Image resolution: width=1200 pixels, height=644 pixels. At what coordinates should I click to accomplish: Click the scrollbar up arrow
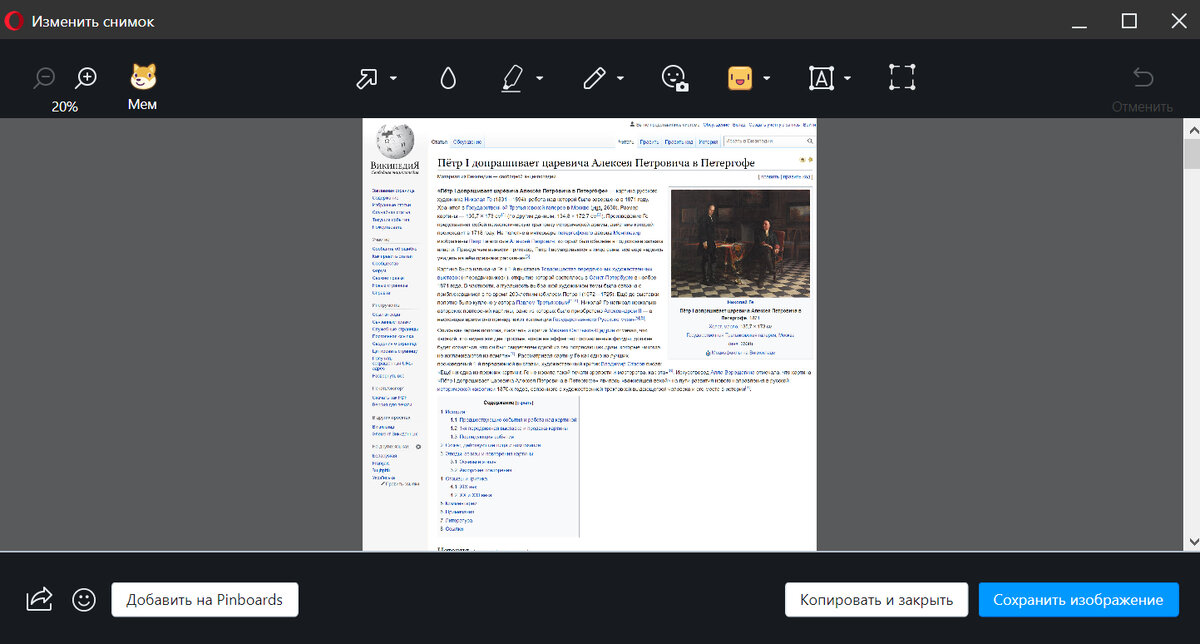tap(1191, 130)
